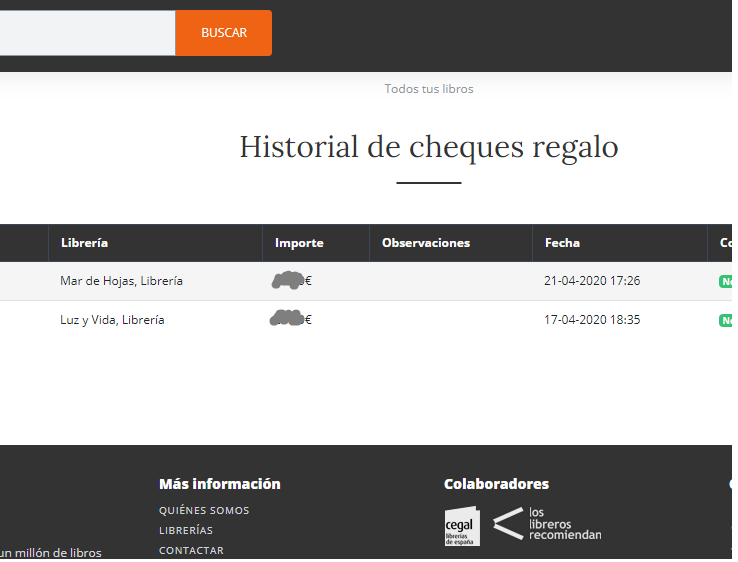Open Todos tus libros link
The height and width of the screenshot is (562, 738).
(429, 89)
